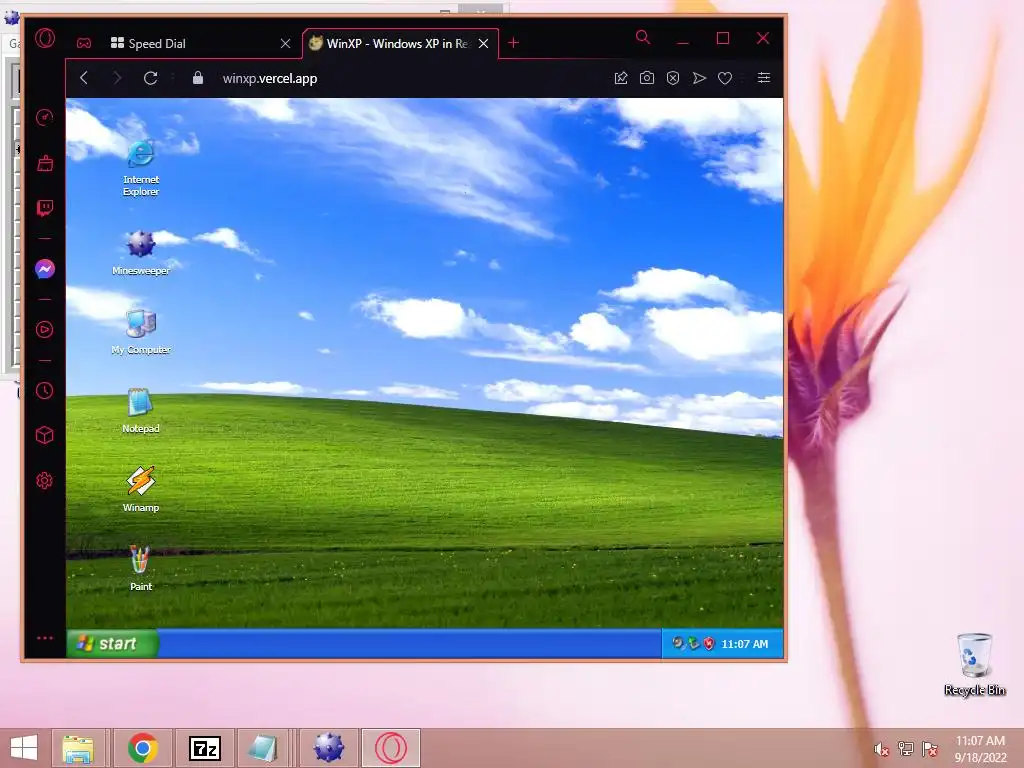
Task: Select My Computer icon on XP desktop
Action: [x=141, y=332]
